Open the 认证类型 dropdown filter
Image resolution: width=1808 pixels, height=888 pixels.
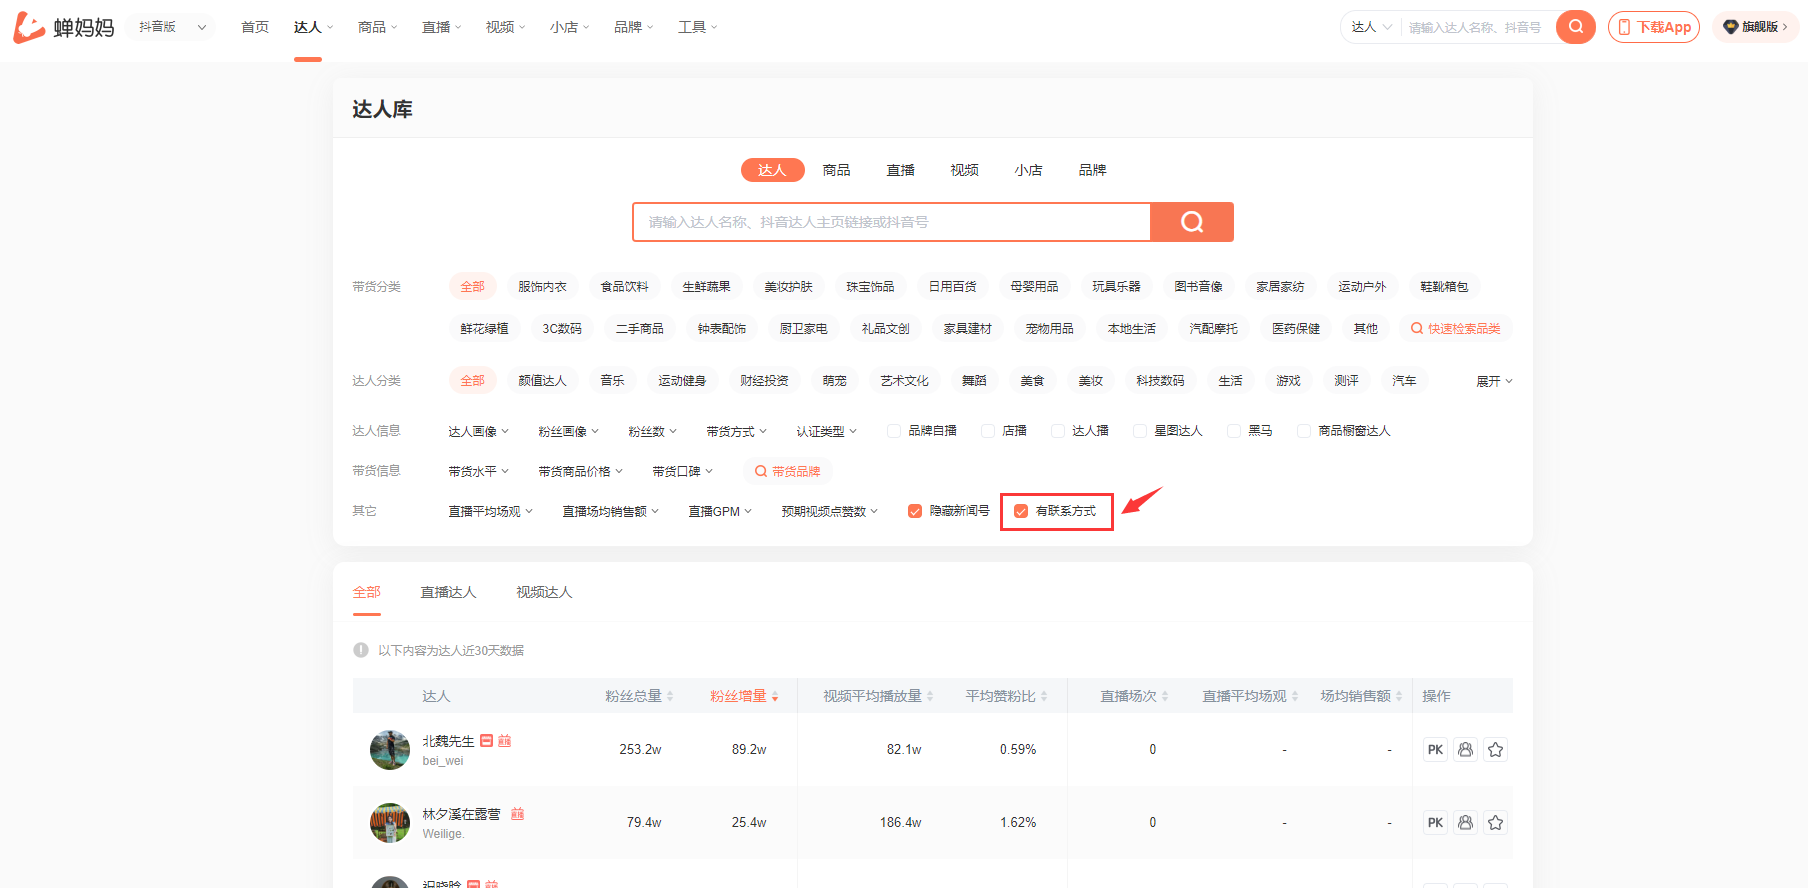click(826, 431)
